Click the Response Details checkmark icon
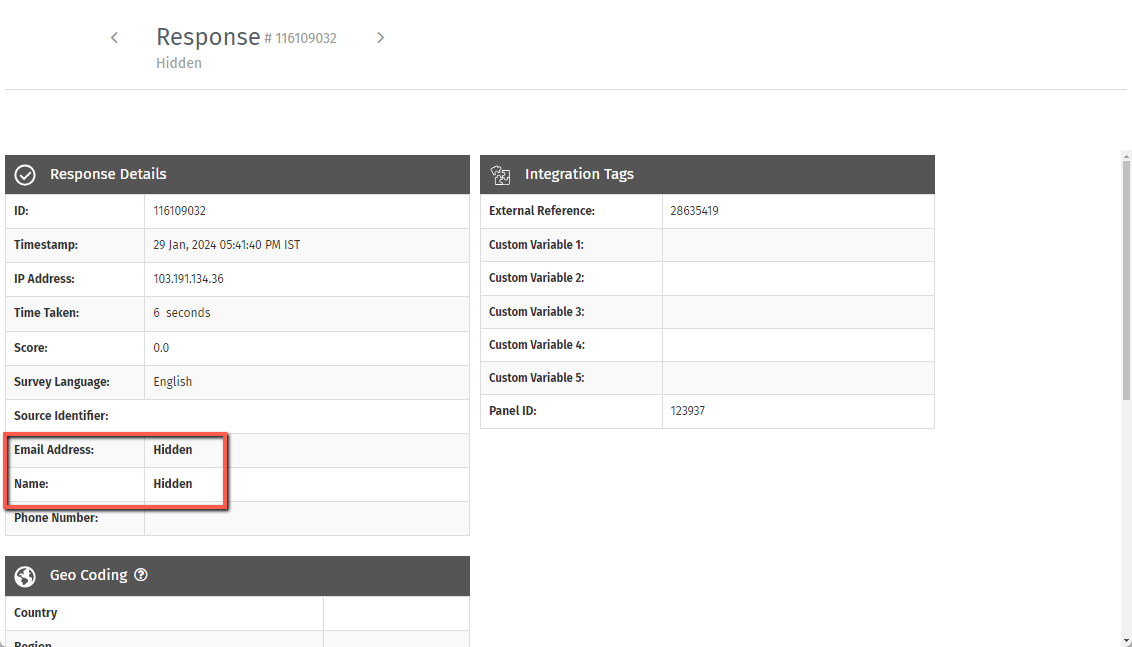Image resolution: width=1132 pixels, height=647 pixels. [26, 175]
